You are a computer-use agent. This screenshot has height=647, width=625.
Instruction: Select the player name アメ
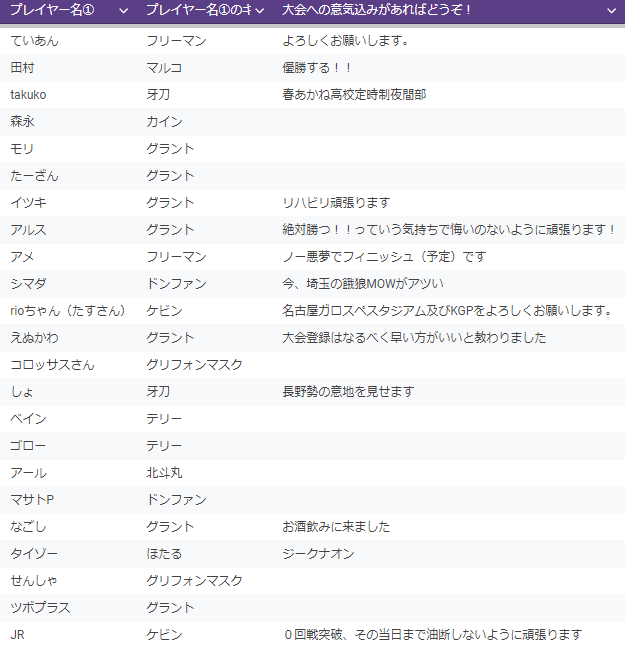click(x=22, y=257)
